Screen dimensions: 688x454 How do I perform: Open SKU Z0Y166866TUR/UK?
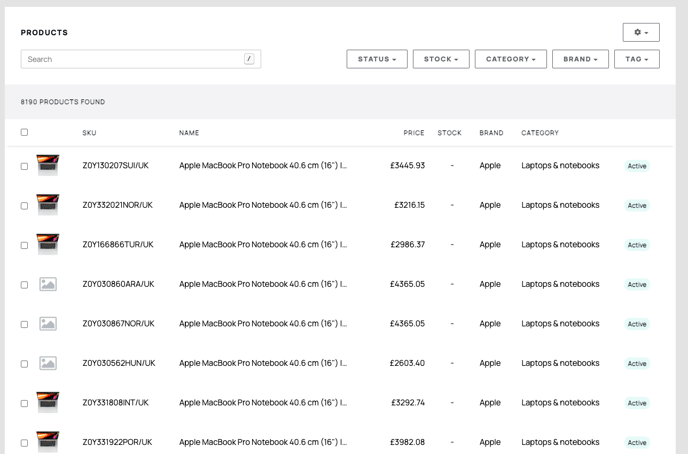(118, 244)
